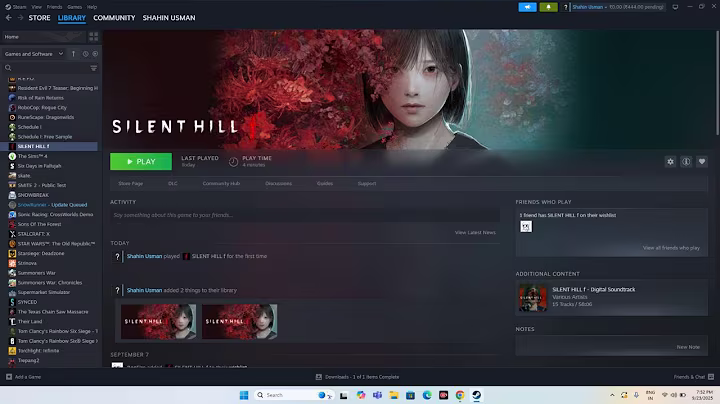
Task: Switch to Big Picture mode icon
Action: pos(675,7)
